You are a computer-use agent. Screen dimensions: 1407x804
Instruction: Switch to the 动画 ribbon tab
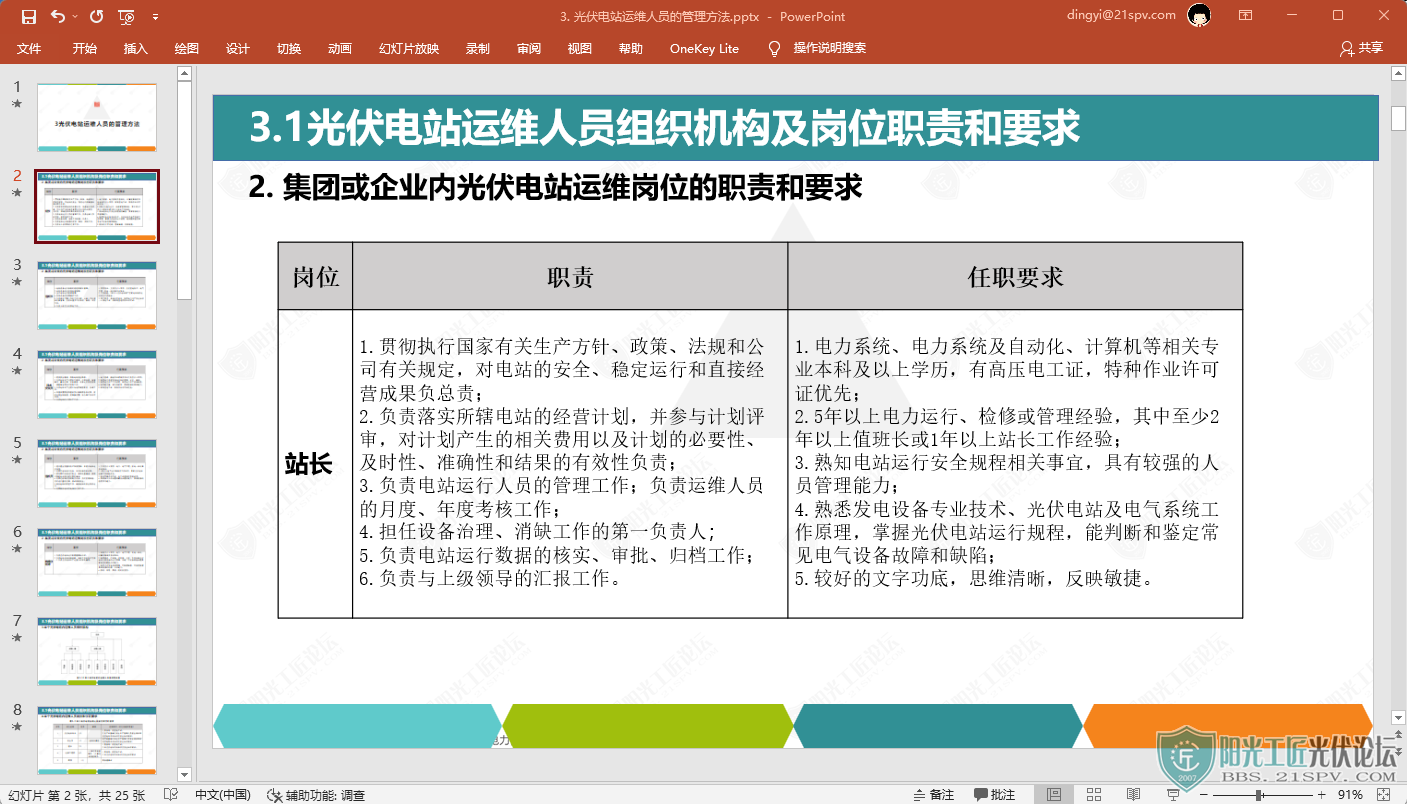click(x=340, y=48)
